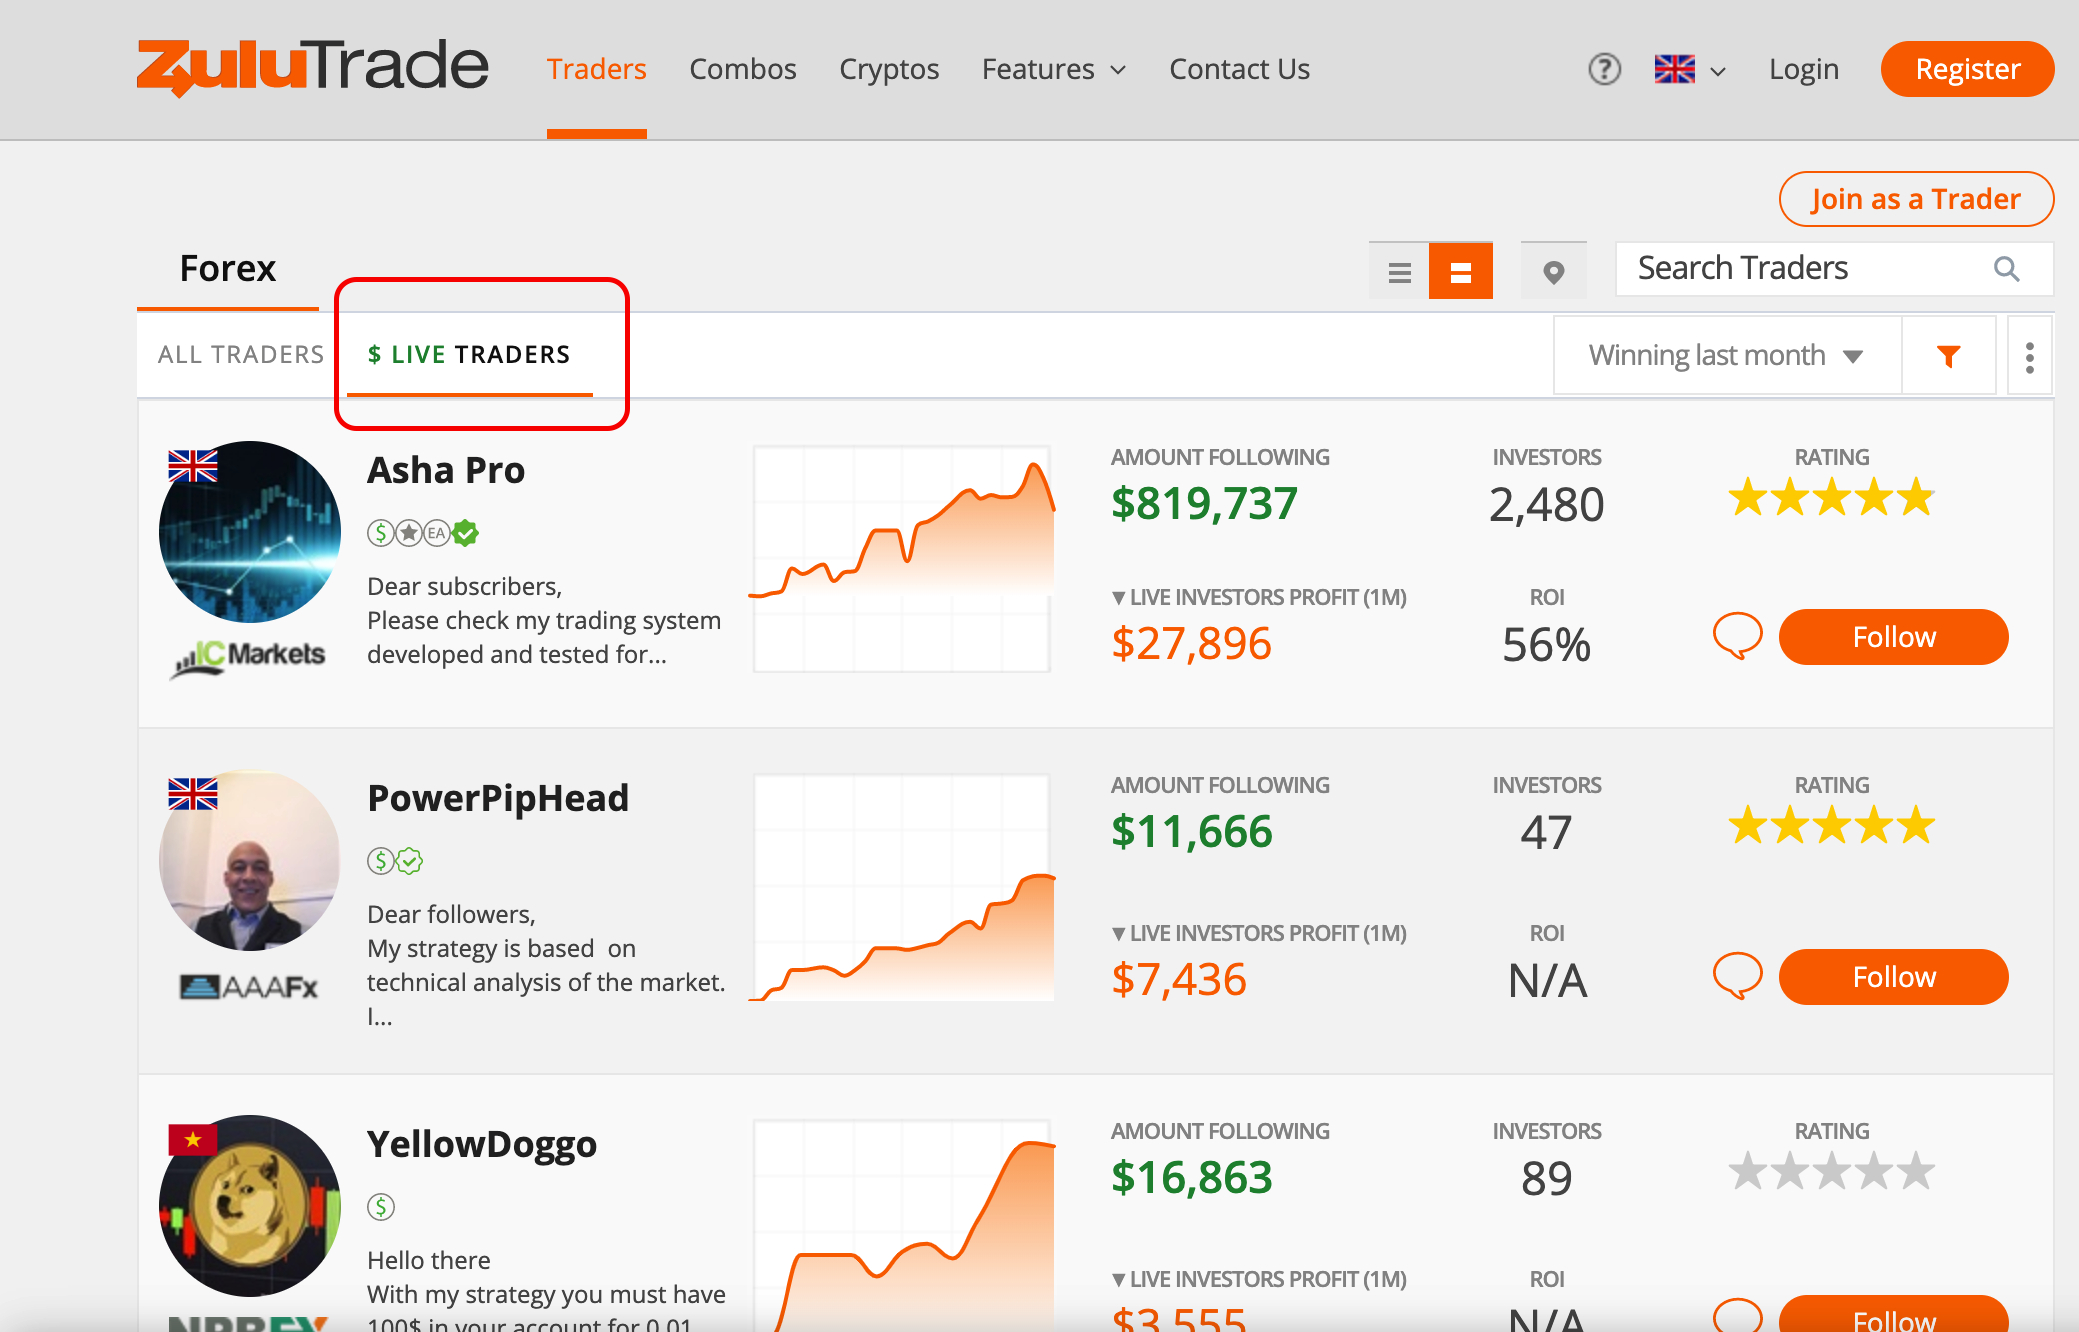Screen dimensions: 2079x1332
Task: Open PowerPipHead comment bubble icon
Action: click(1737, 976)
